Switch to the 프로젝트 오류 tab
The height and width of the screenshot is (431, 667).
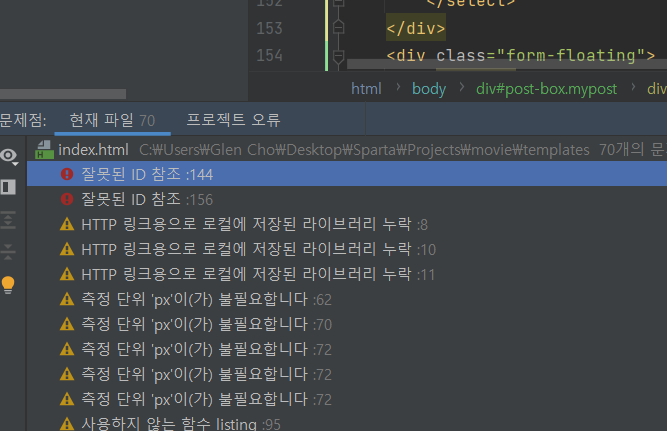click(x=234, y=120)
